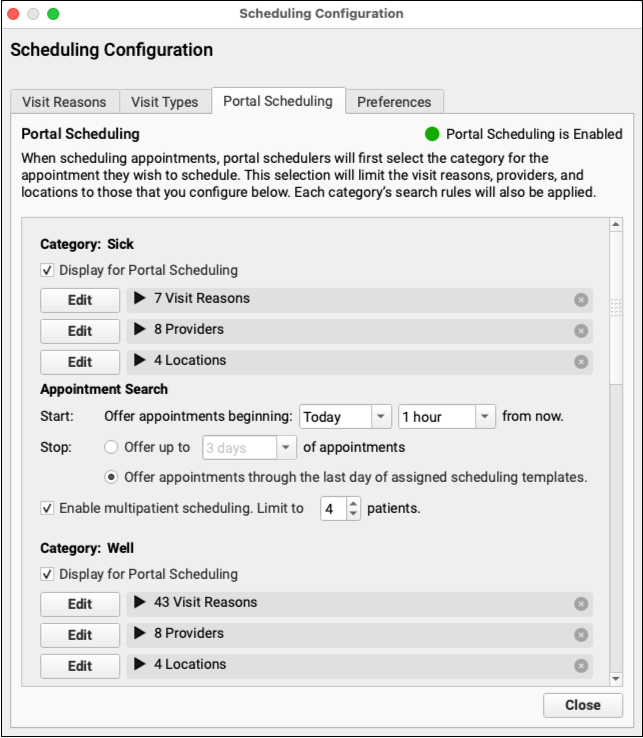
Task: Increase the multipatient limit with the stepper
Action: [353, 503]
